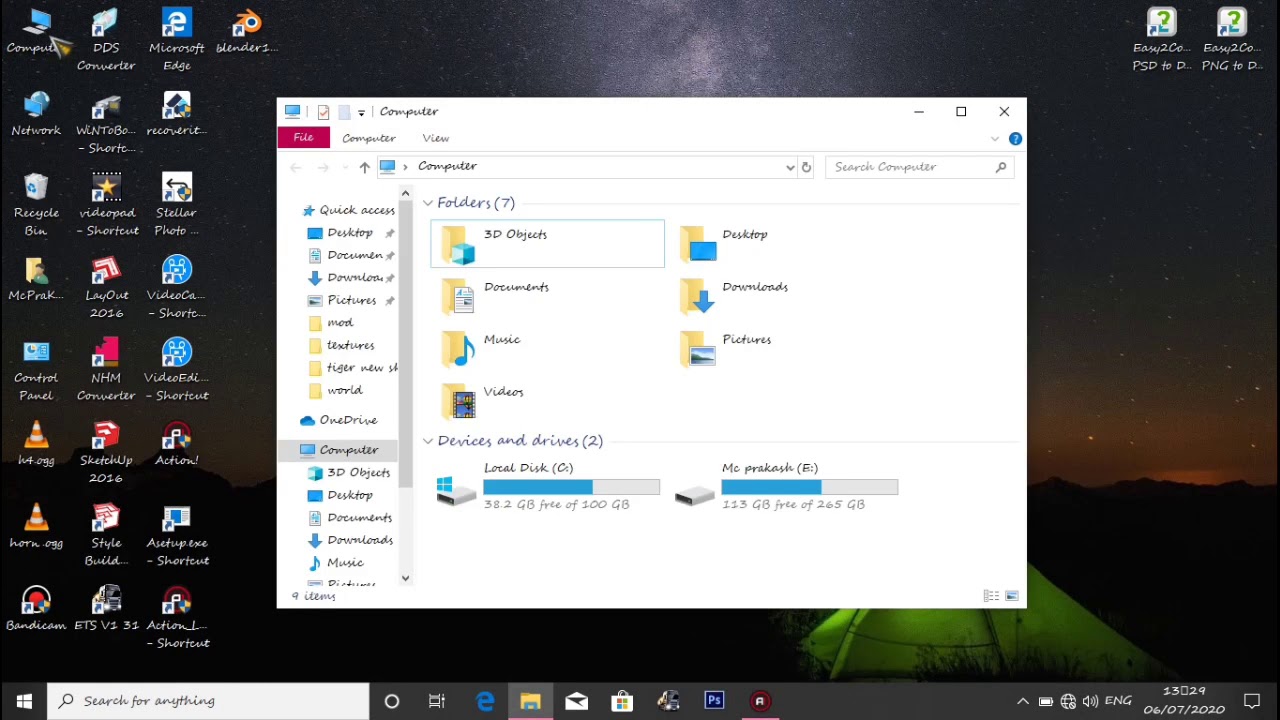Open the File ribbon tab
Screen dimensions: 1280x720
(303, 138)
